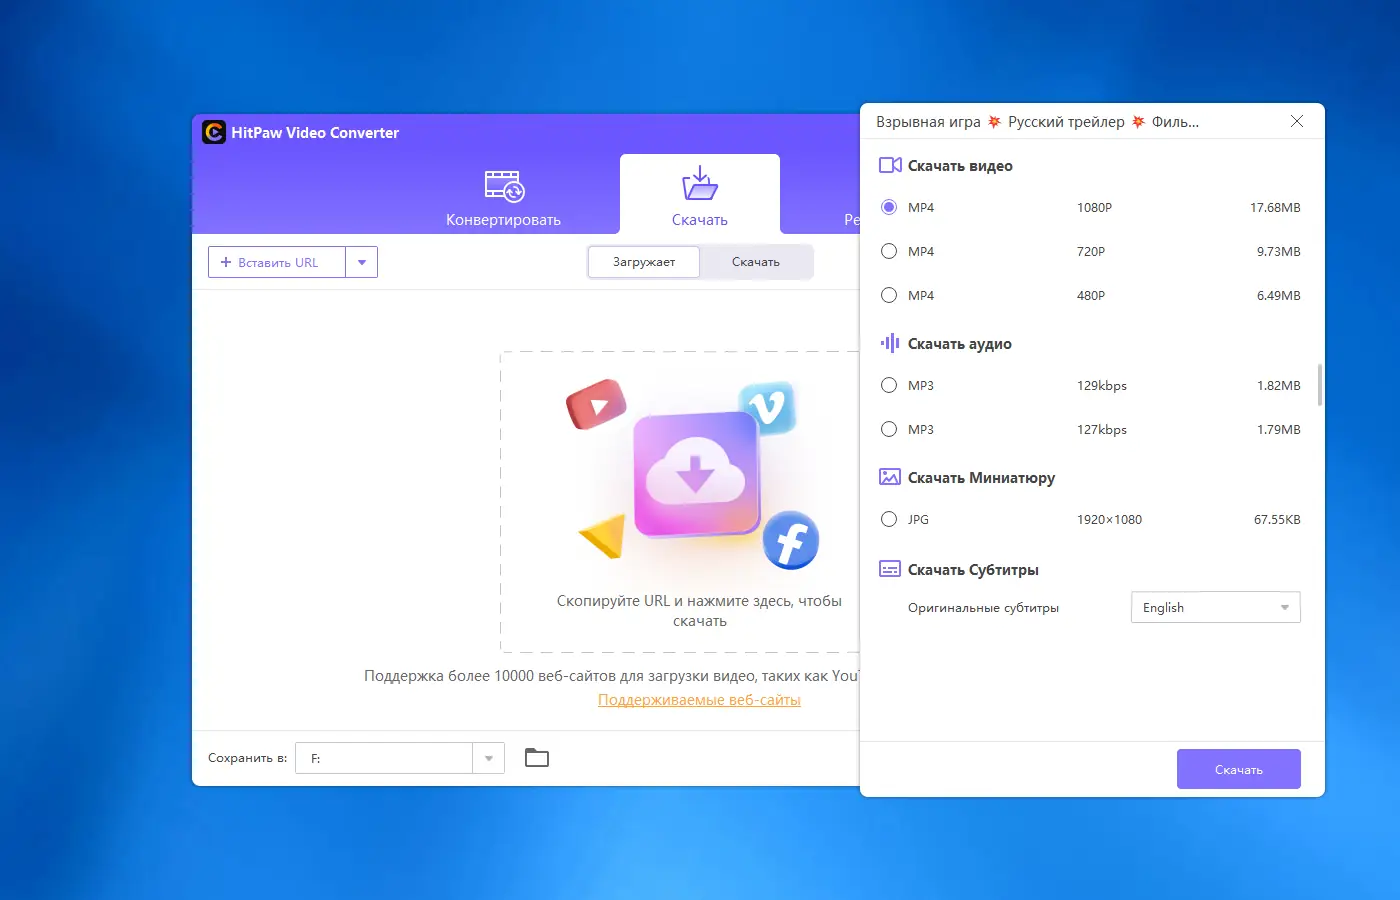Click the 127kbps bitrate label
The width and height of the screenshot is (1400, 900).
1102,429
